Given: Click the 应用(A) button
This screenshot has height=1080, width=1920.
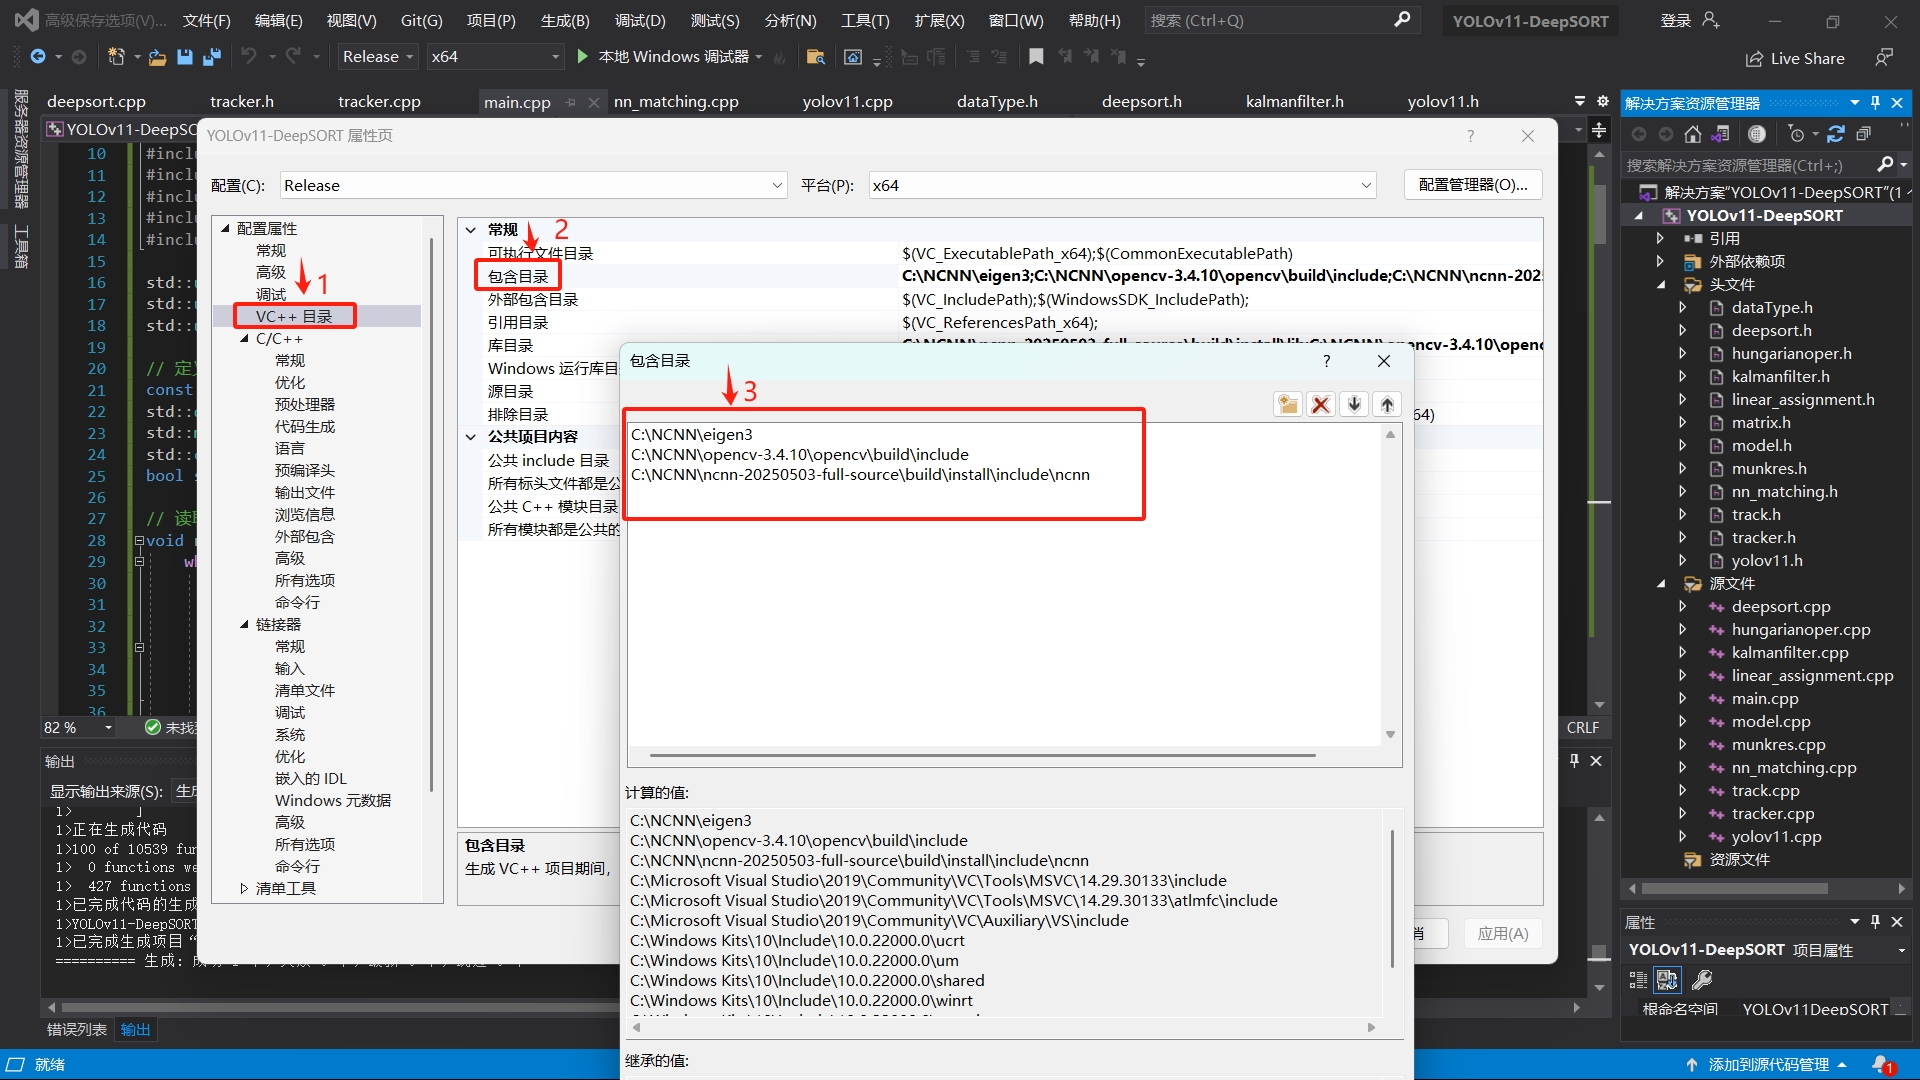Looking at the screenshot, I should pos(1503,934).
